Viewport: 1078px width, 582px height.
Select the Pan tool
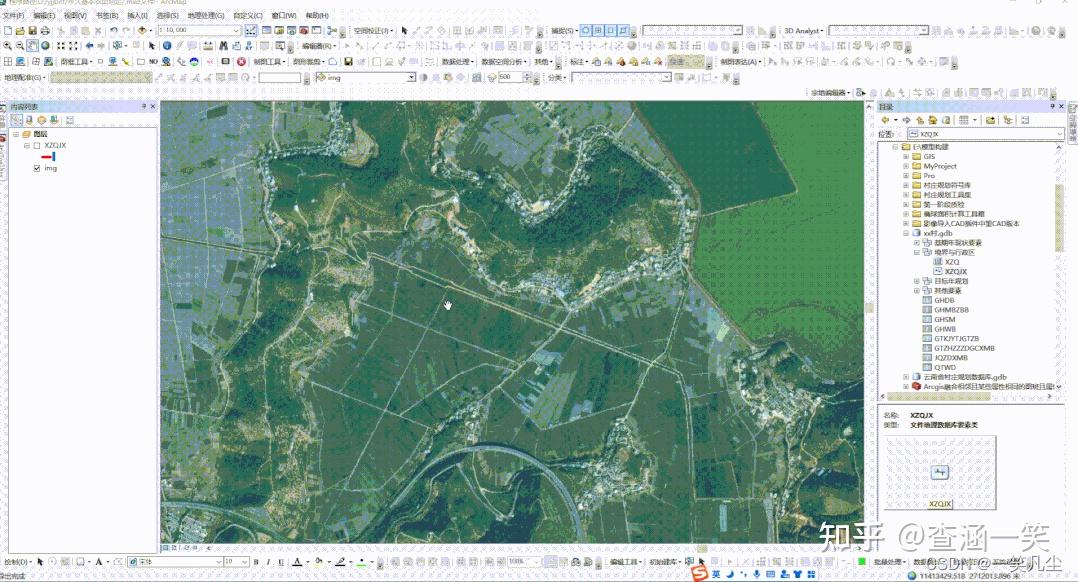(x=32, y=46)
